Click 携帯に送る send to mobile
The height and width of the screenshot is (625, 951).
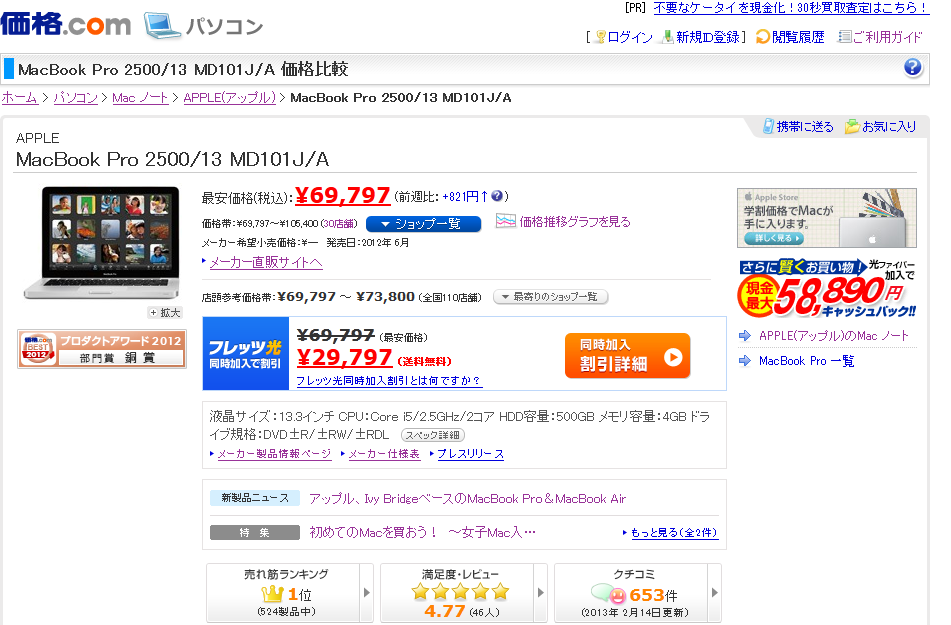pyautogui.click(x=804, y=127)
